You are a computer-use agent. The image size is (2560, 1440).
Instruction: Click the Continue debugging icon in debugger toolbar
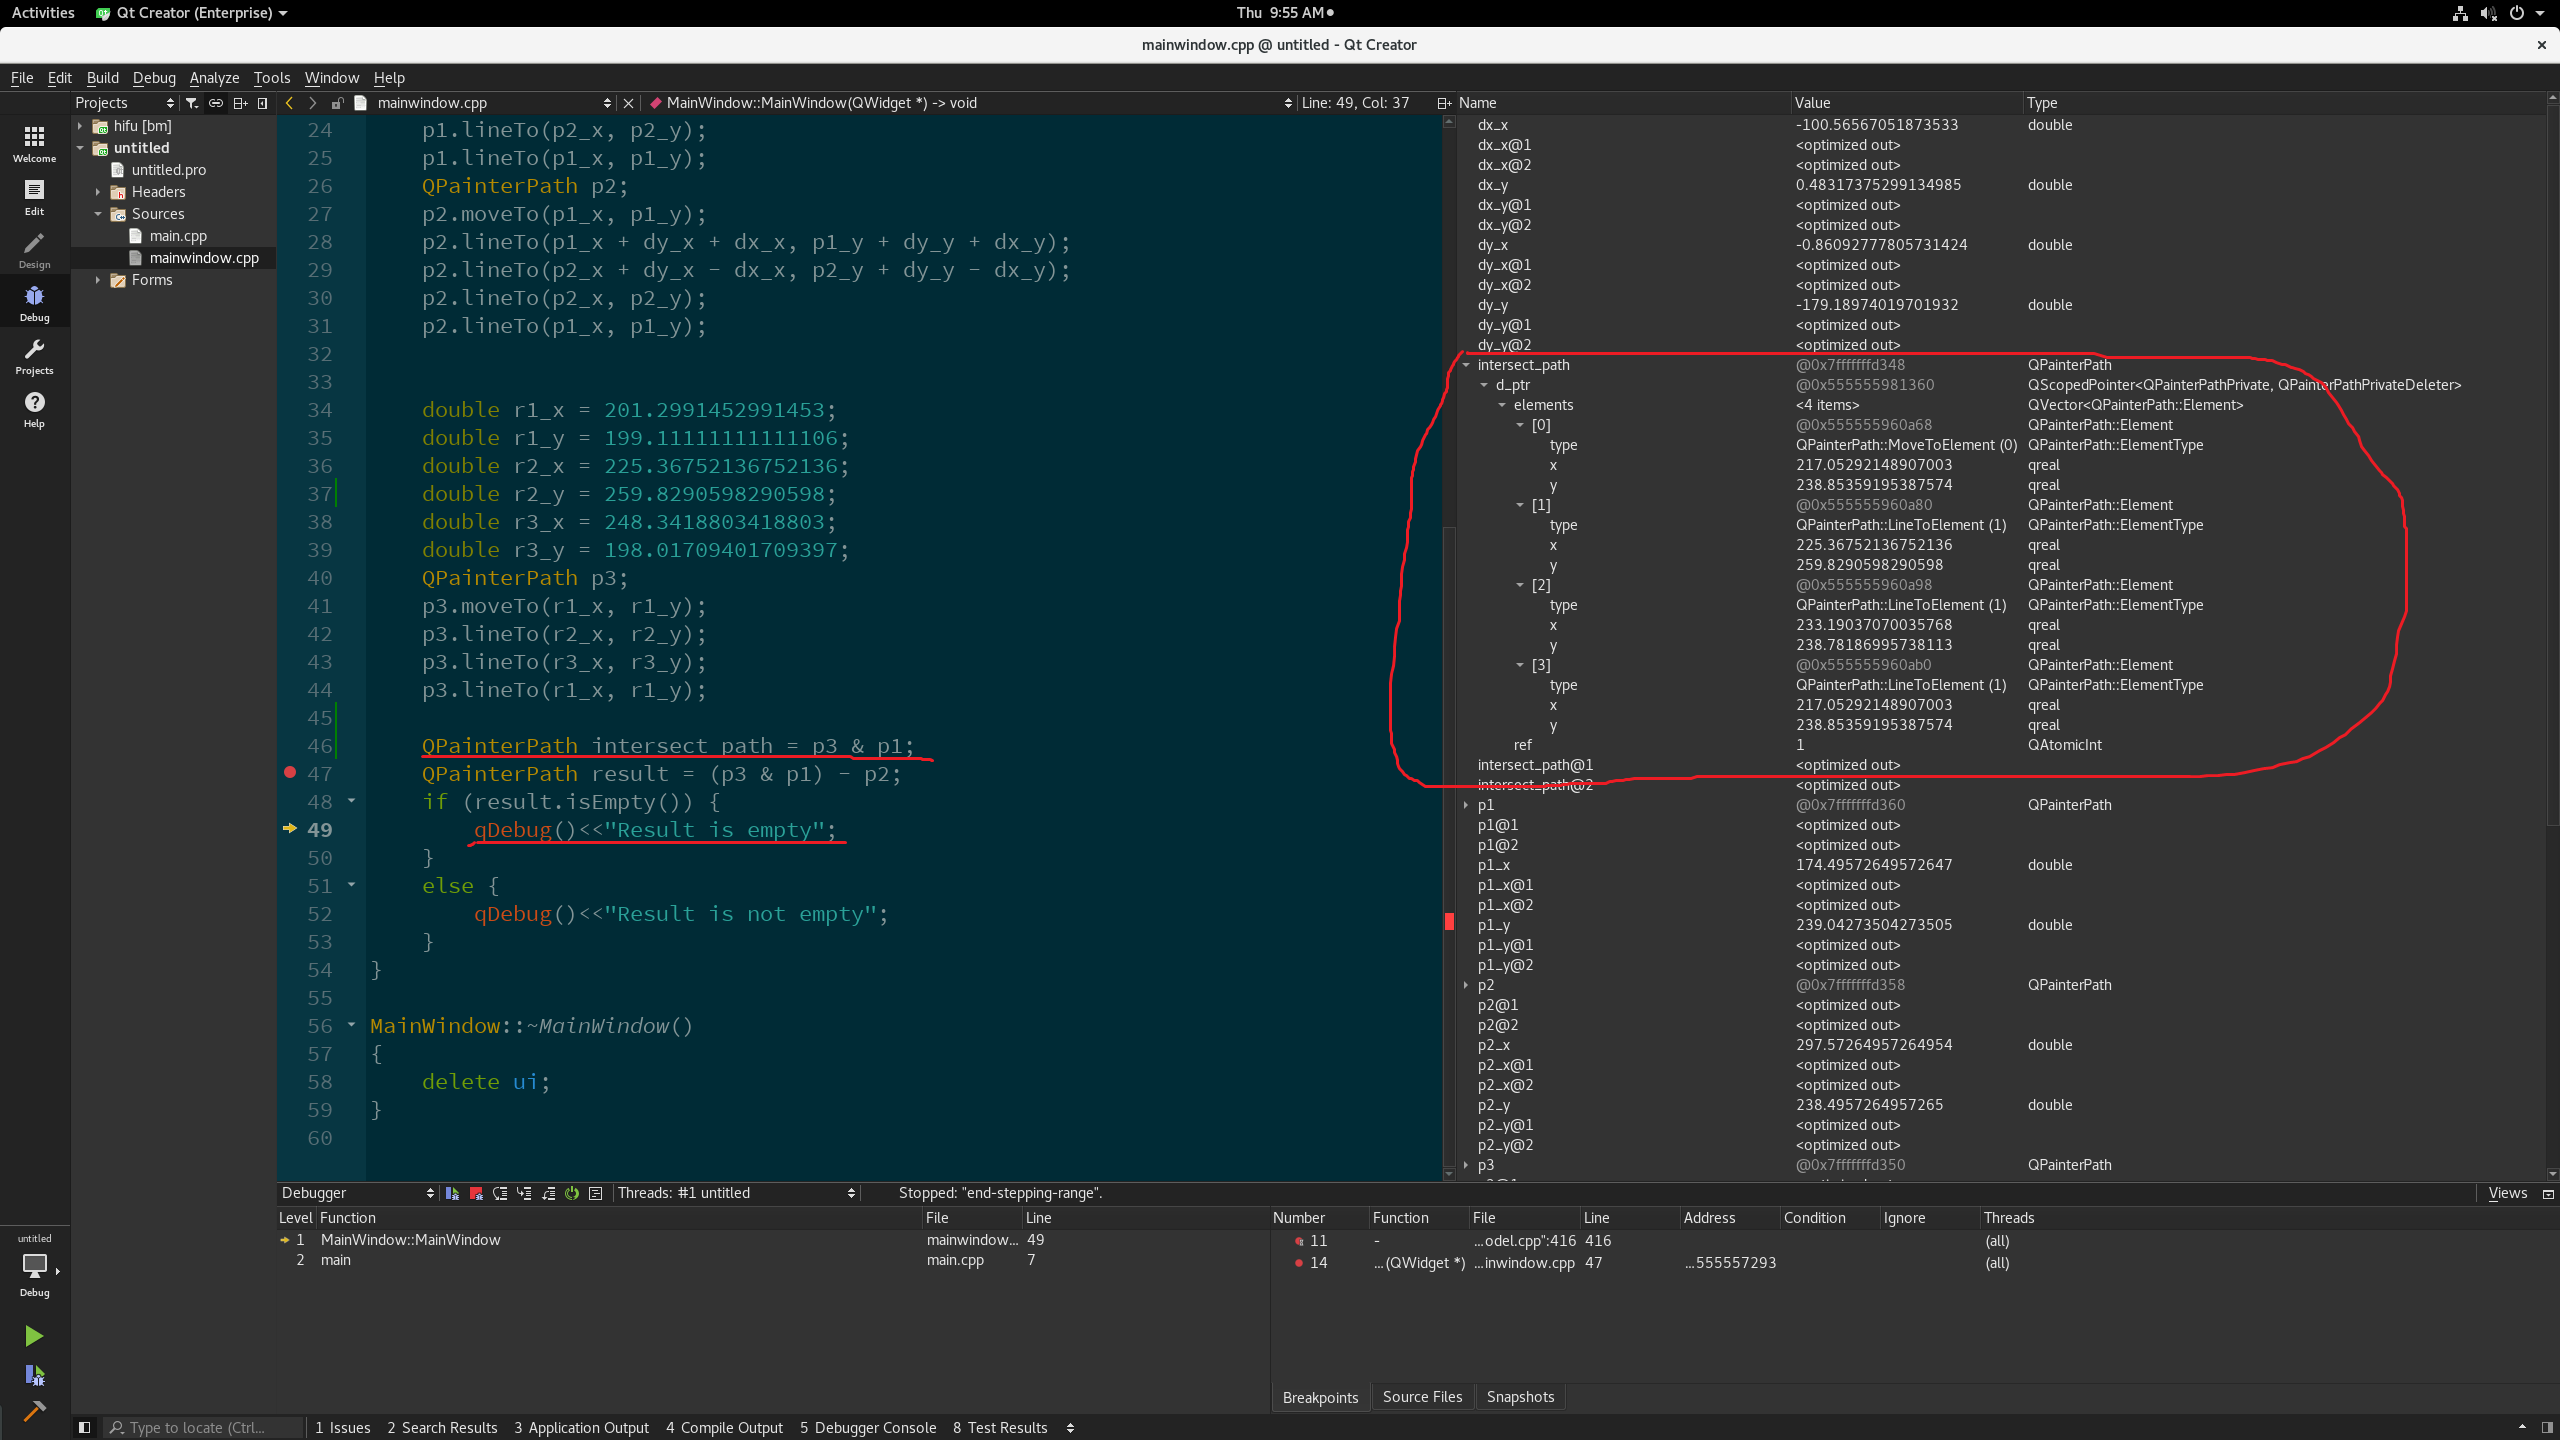pyautogui.click(x=452, y=1193)
